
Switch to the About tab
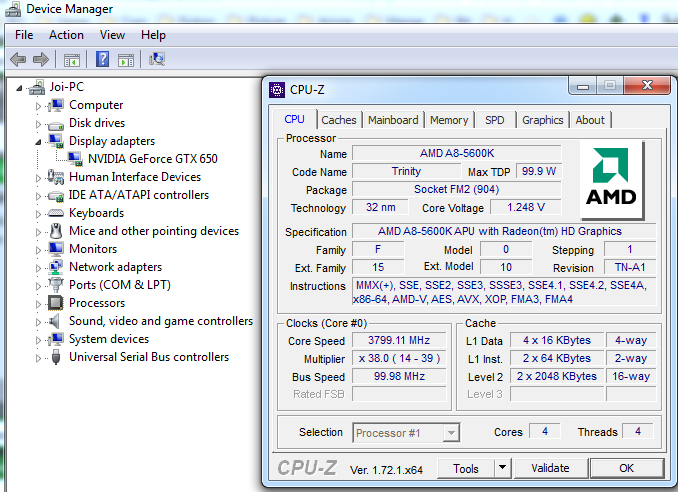[590, 120]
